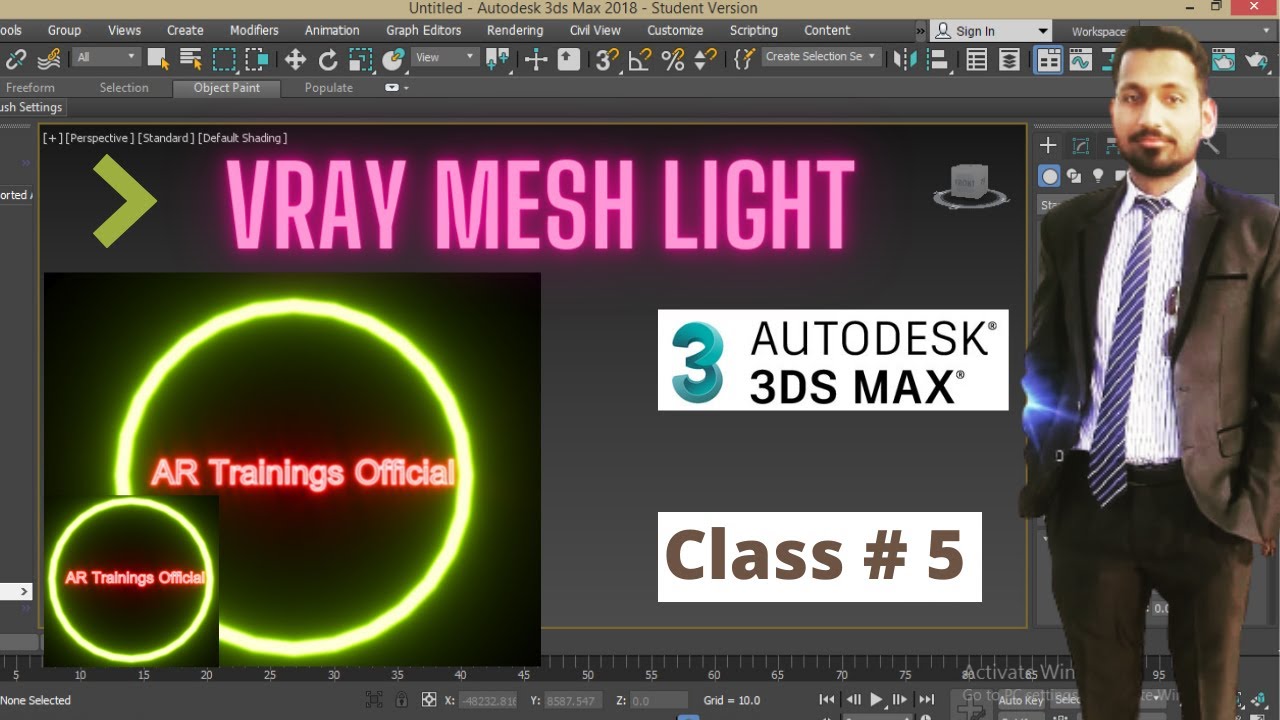Open the Scripting menu

tap(754, 30)
